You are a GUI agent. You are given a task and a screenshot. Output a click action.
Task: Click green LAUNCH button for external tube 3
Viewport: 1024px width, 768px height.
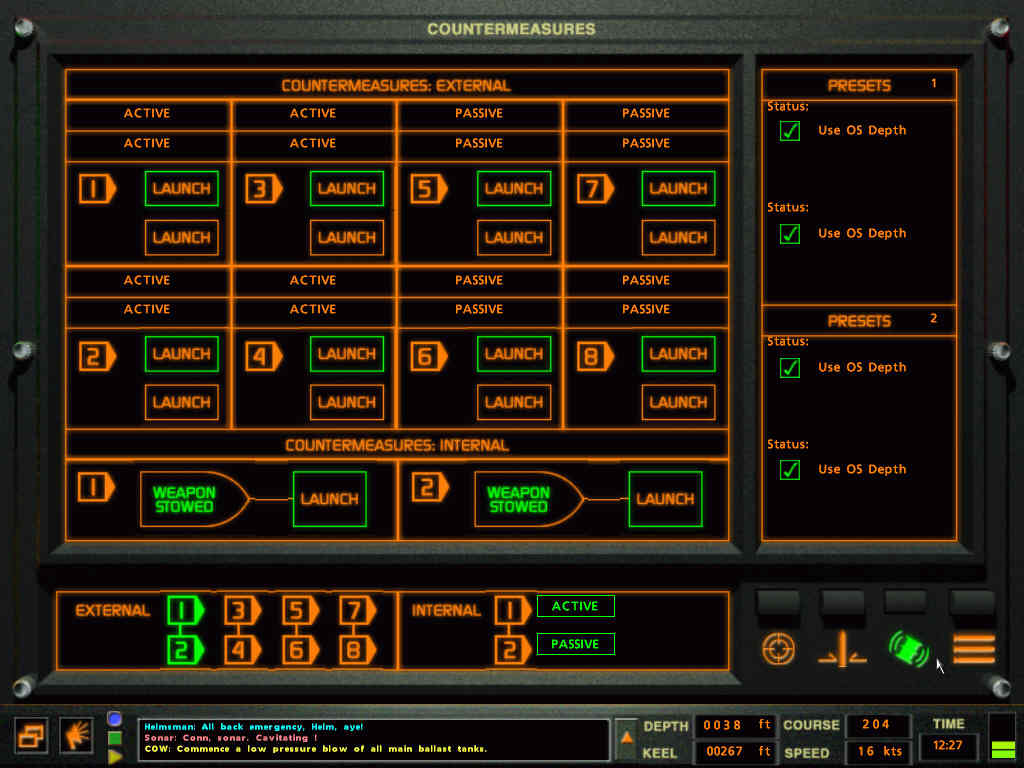(347, 189)
